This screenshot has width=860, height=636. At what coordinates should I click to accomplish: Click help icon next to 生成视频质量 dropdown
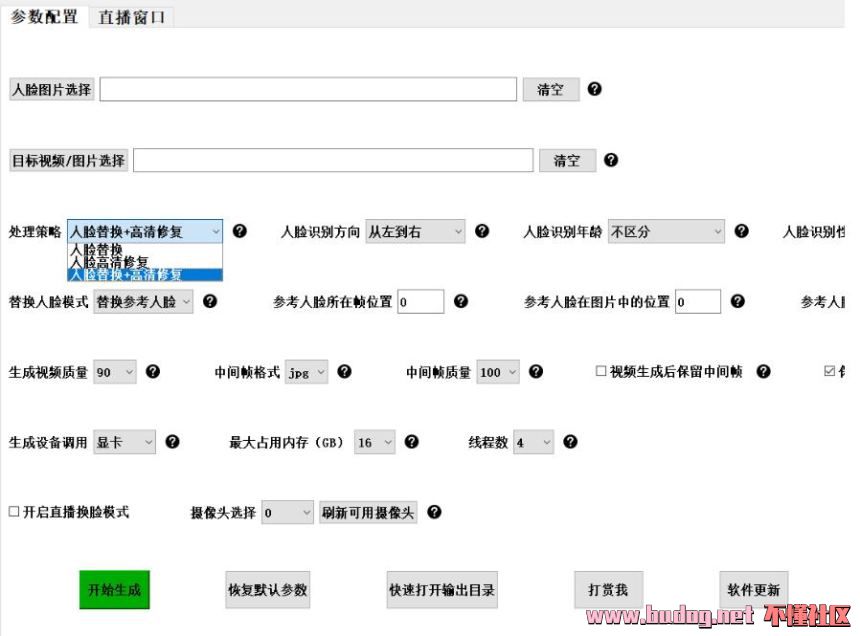[153, 372]
